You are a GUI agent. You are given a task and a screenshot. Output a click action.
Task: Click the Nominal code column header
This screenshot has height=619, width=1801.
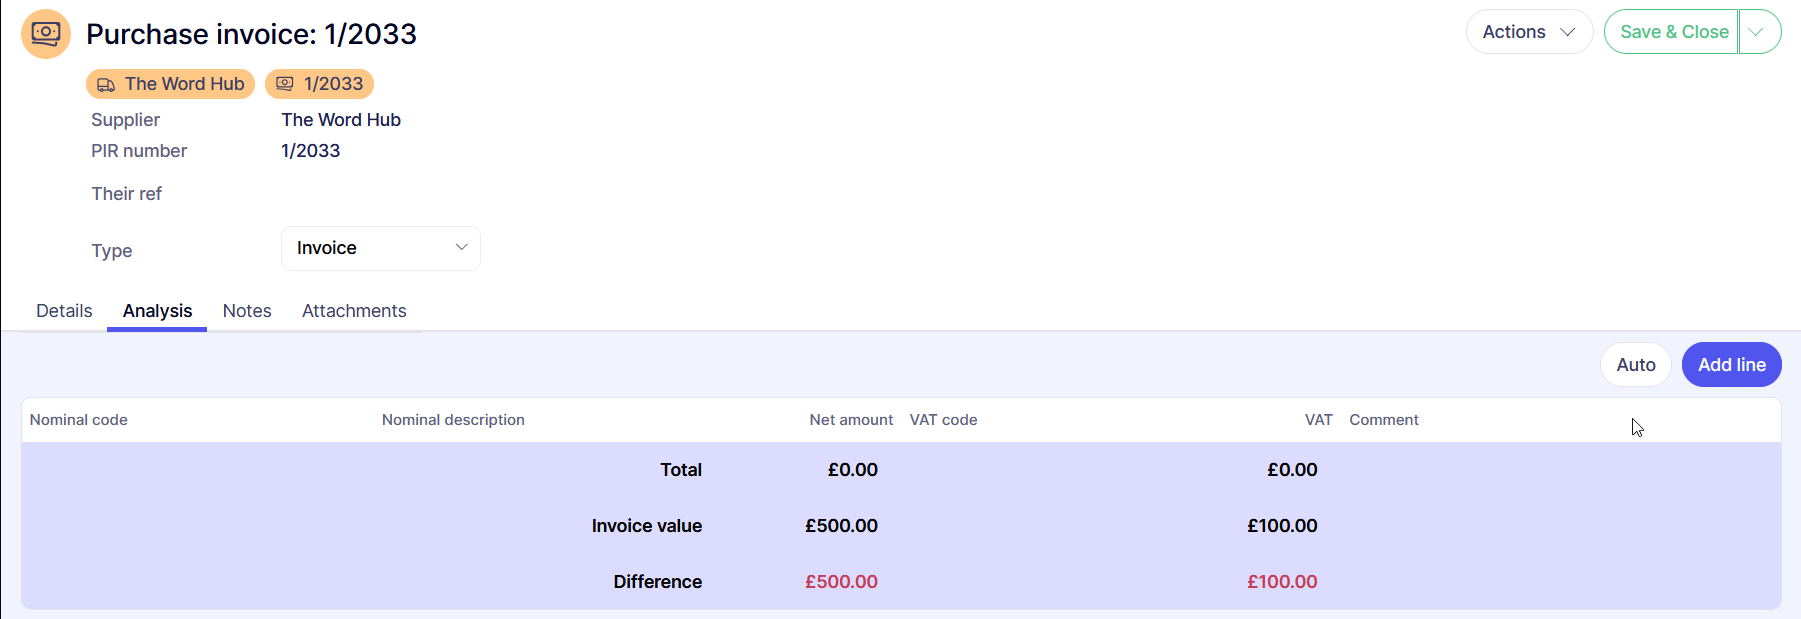click(79, 420)
